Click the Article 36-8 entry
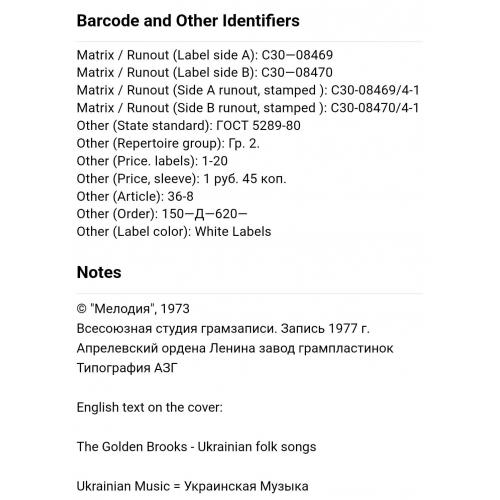This screenshot has height=500, width=500. pyautogui.click(x=135, y=196)
